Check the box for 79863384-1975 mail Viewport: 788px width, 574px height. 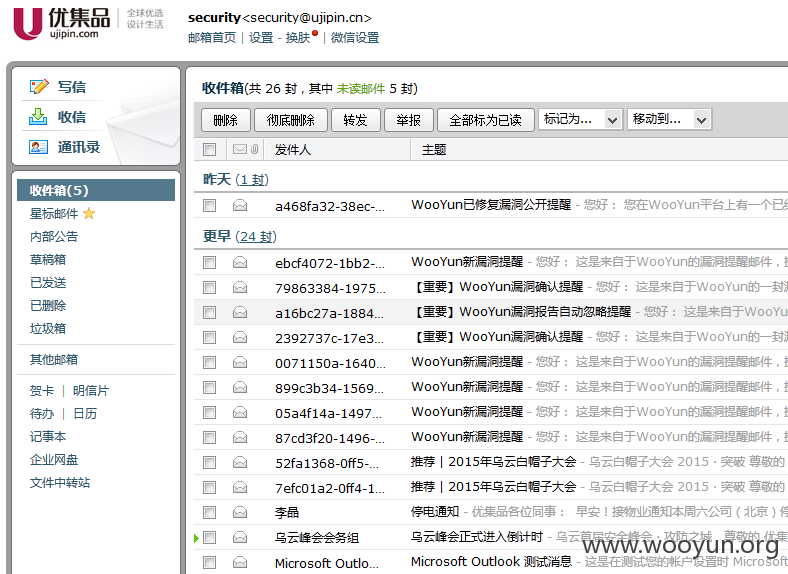[210, 288]
